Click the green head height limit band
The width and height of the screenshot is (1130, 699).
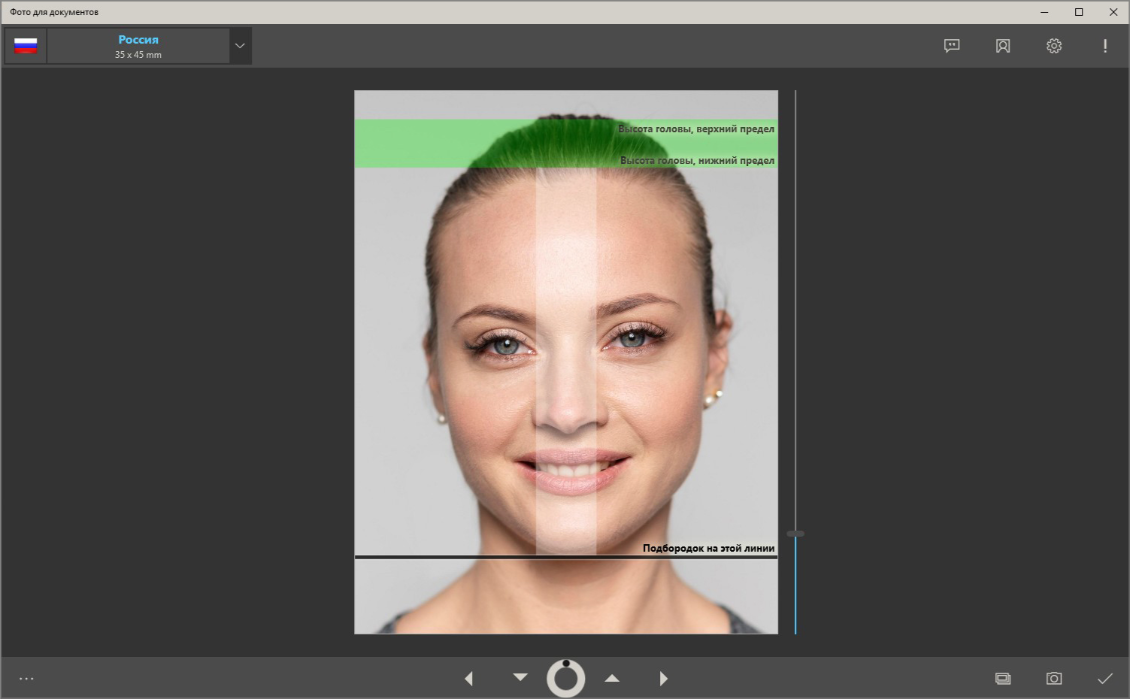coord(420,143)
